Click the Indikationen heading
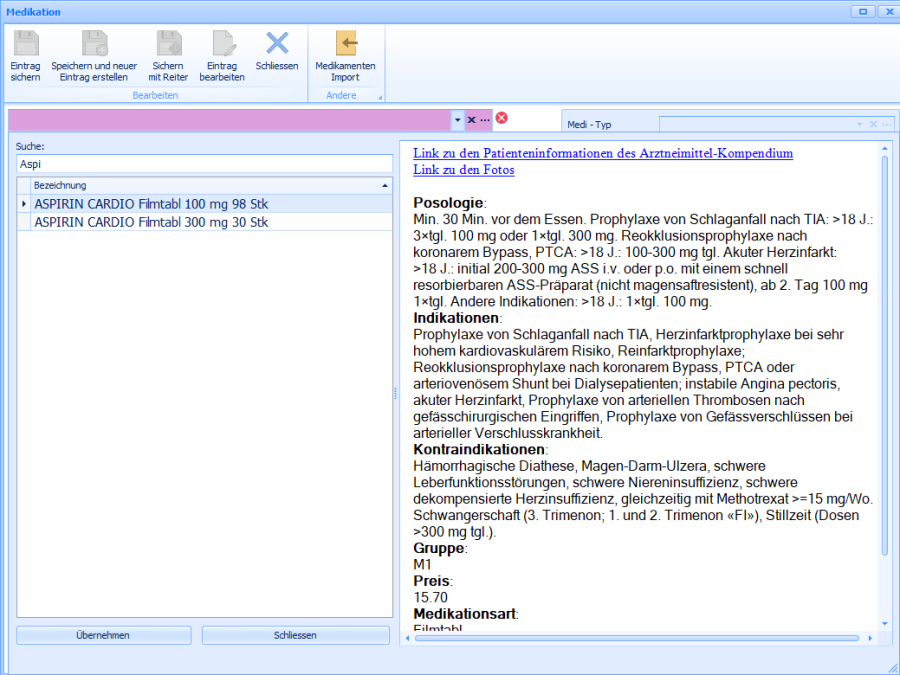900x675 pixels. pos(456,317)
